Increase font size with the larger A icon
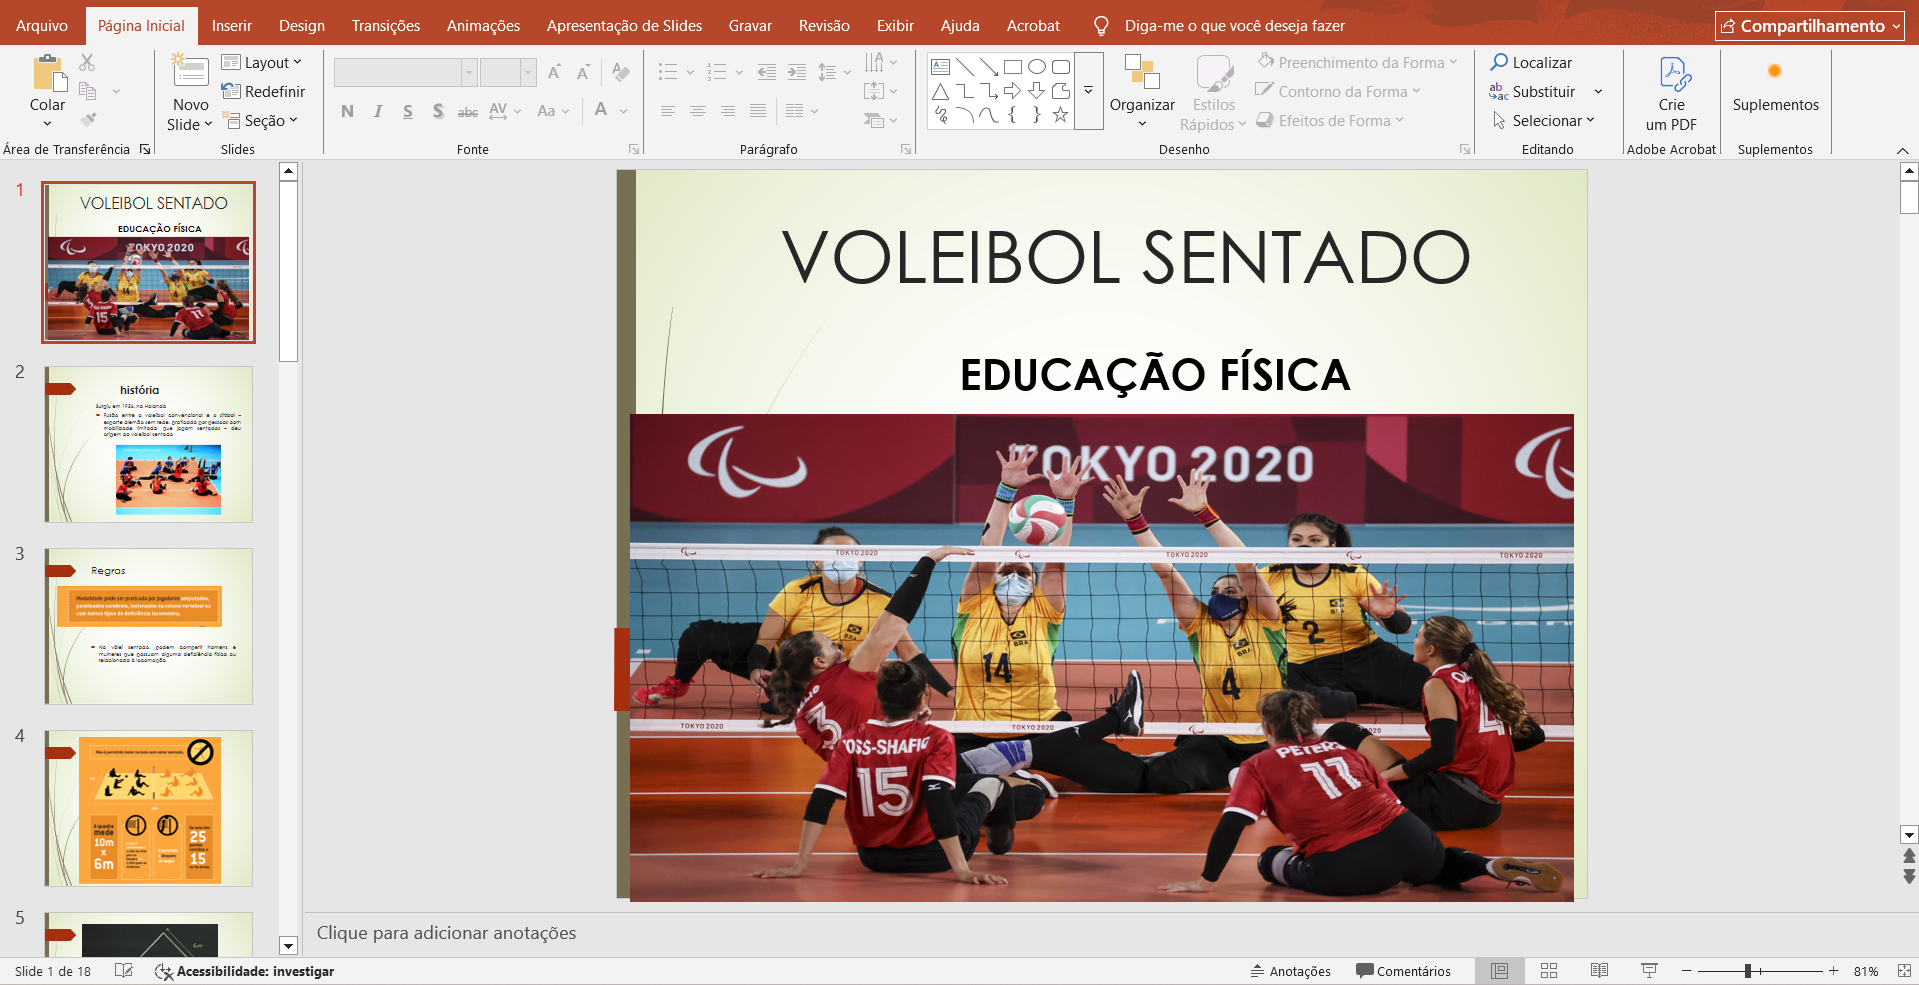 click(554, 72)
